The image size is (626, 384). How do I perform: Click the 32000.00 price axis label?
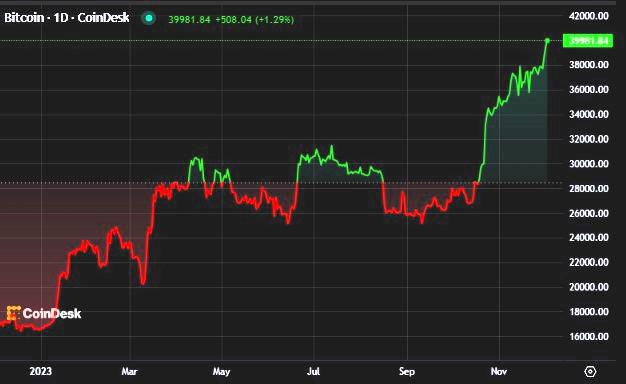589,139
